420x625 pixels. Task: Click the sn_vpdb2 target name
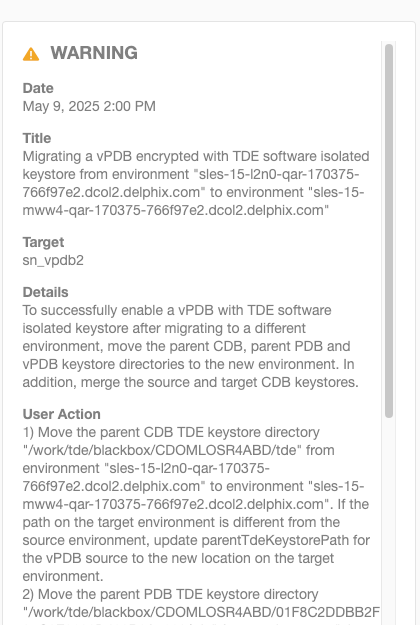click(x=53, y=261)
